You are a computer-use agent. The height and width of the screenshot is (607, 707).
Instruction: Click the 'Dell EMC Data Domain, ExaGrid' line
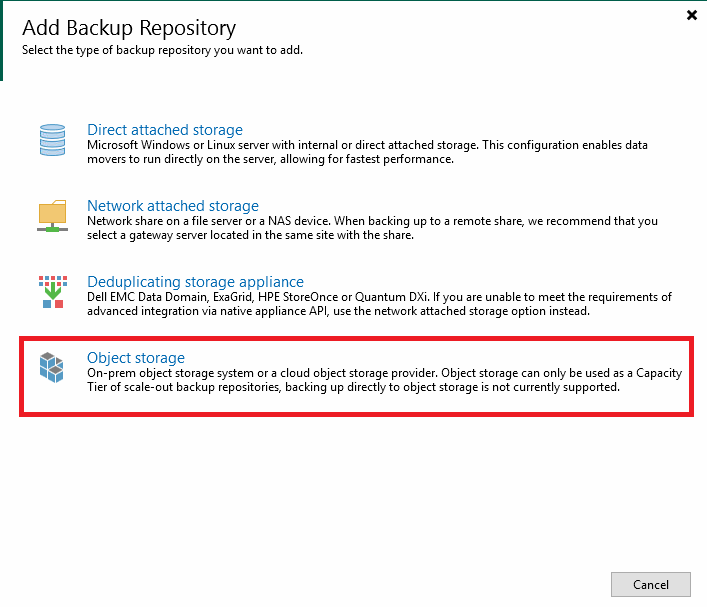tap(379, 297)
